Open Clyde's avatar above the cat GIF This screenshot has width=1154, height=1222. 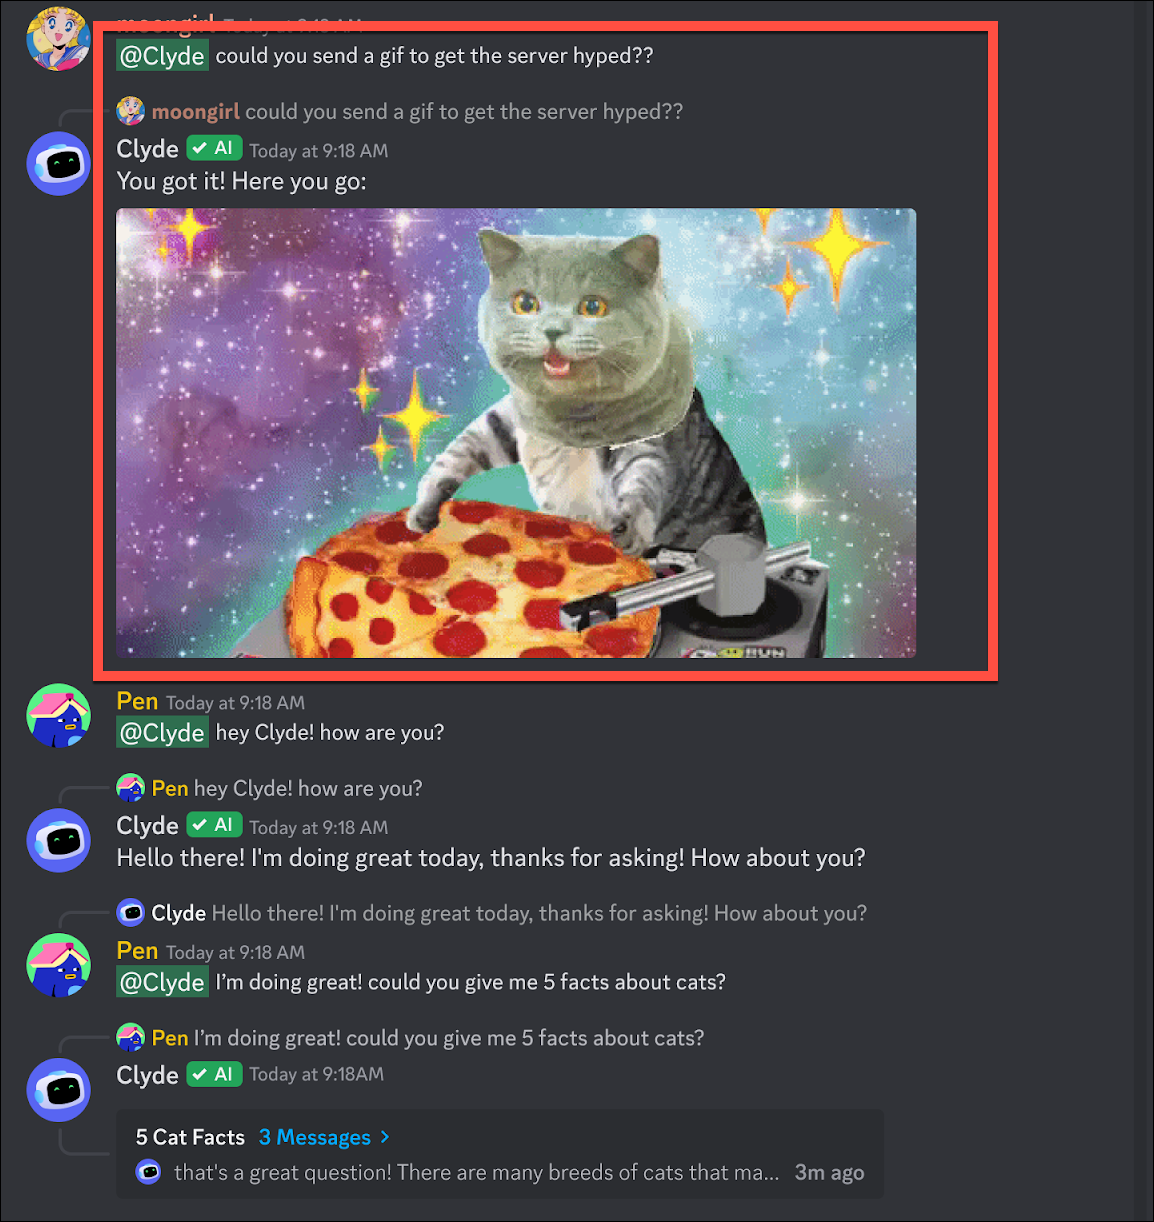58,163
